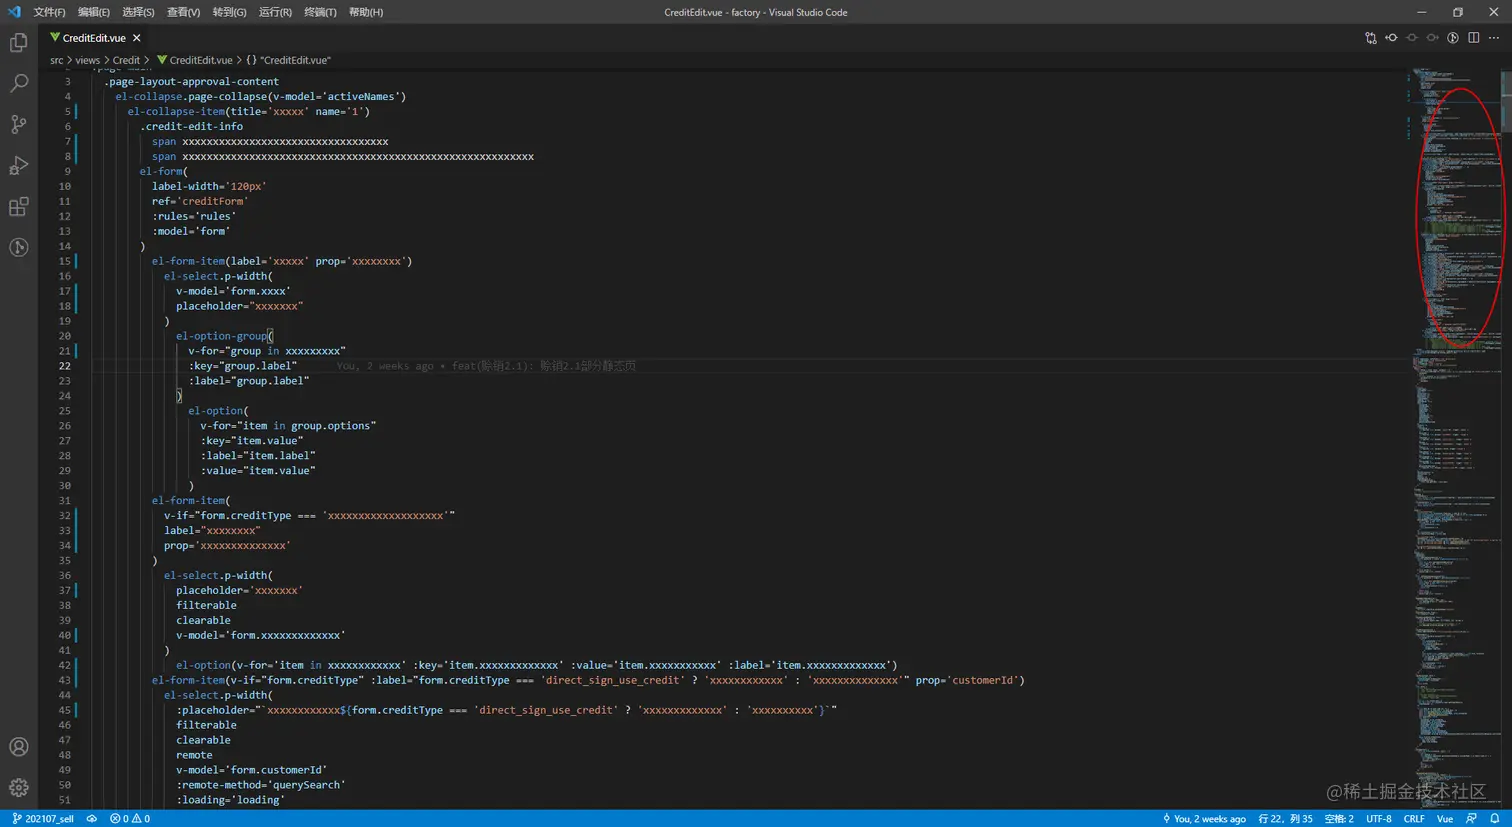Click the Vue icon on the CreditEdit.vue tab
The height and width of the screenshot is (827, 1512).
(x=55, y=38)
